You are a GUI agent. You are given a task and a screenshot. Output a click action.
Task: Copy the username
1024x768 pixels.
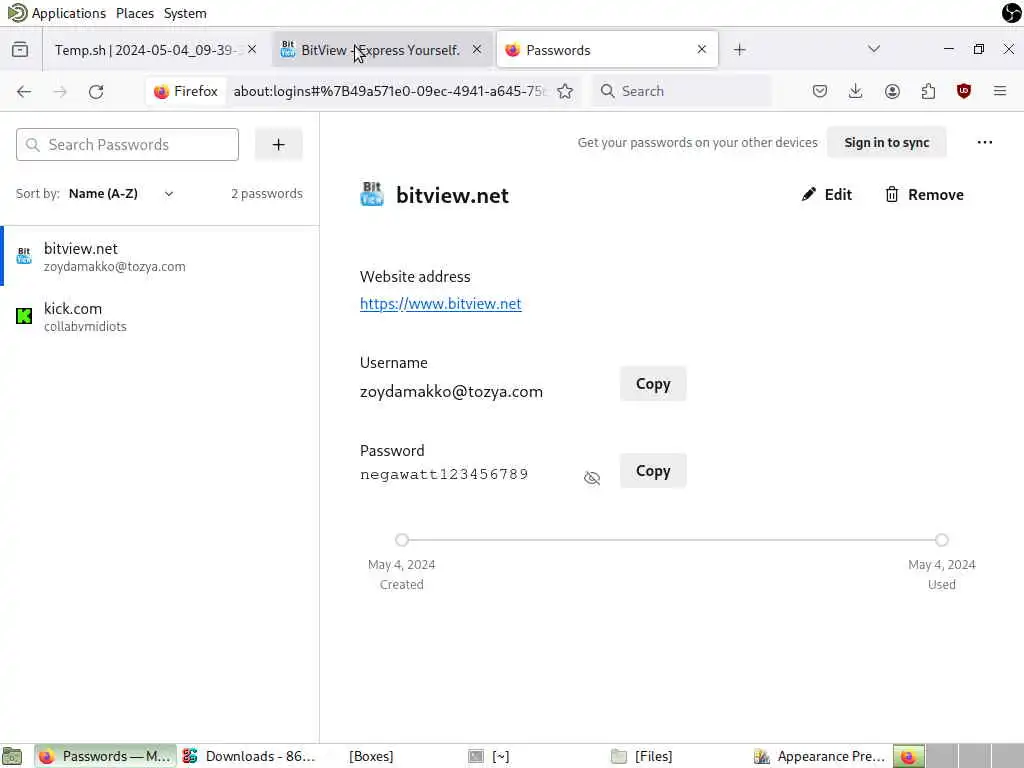653,384
